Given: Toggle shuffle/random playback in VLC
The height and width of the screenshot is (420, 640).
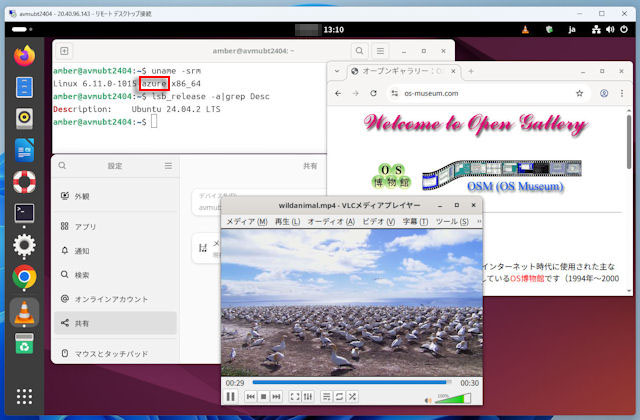Looking at the screenshot, I should click(x=352, y=397).
